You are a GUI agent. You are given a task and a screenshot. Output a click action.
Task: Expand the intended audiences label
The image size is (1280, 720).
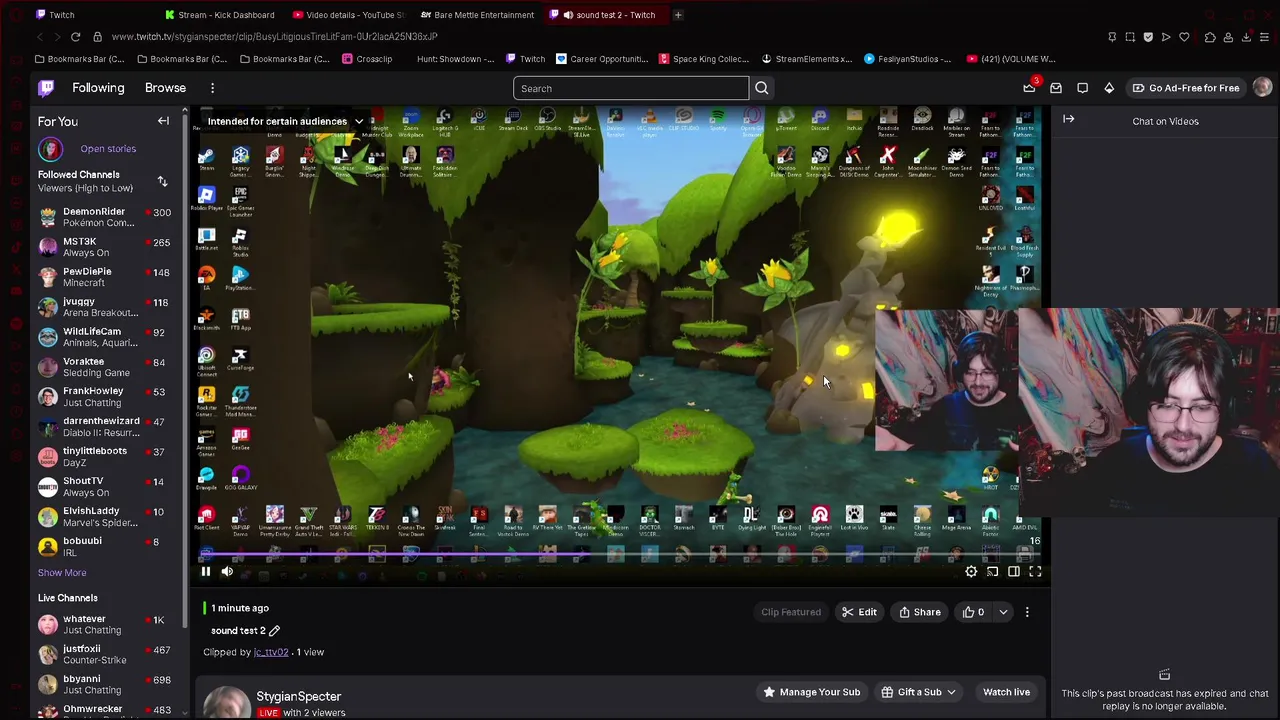(284, 121)
